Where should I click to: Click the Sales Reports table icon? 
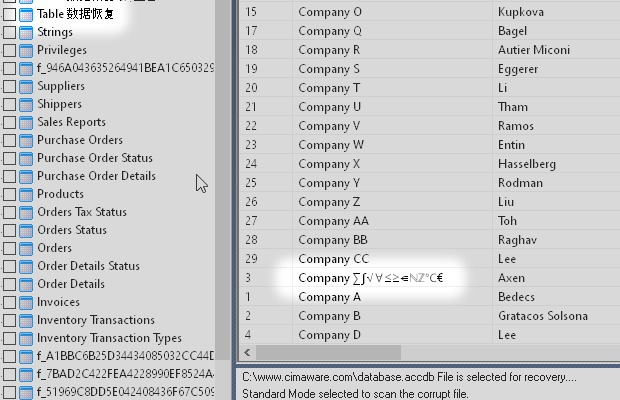click(26, 122)
